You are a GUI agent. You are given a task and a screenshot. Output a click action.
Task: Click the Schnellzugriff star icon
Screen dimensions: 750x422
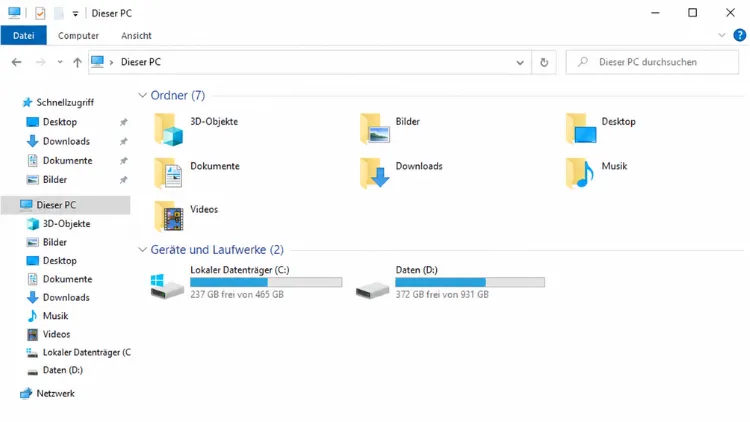pyautogui.click(x=27, y=102)
